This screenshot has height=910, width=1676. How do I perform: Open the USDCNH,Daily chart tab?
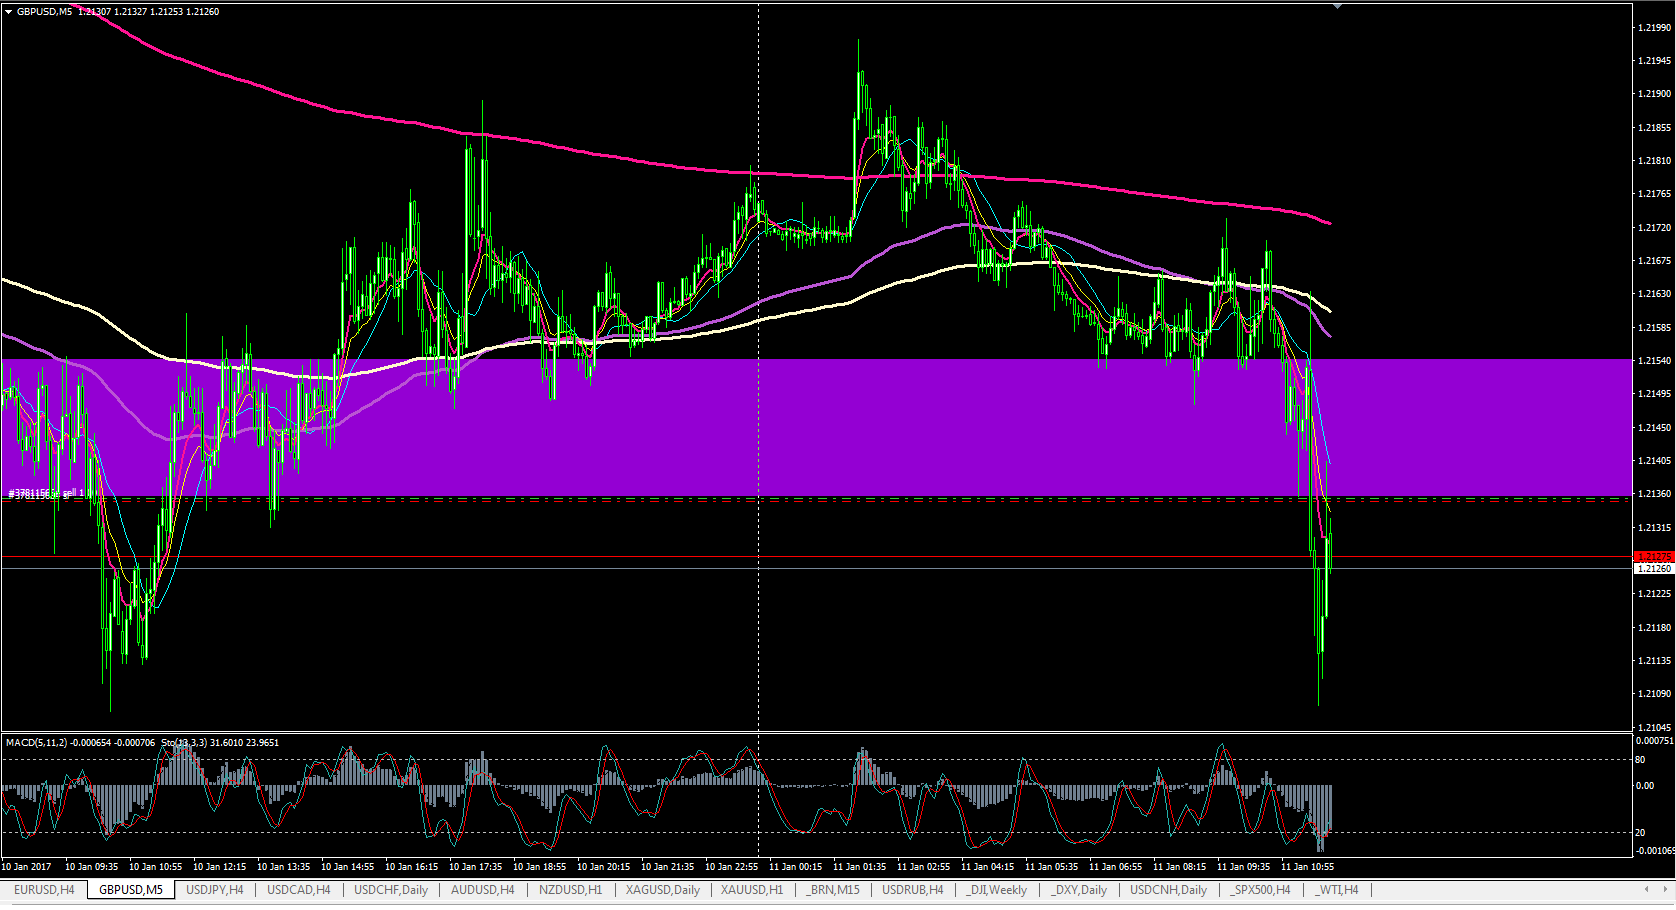1169,890
